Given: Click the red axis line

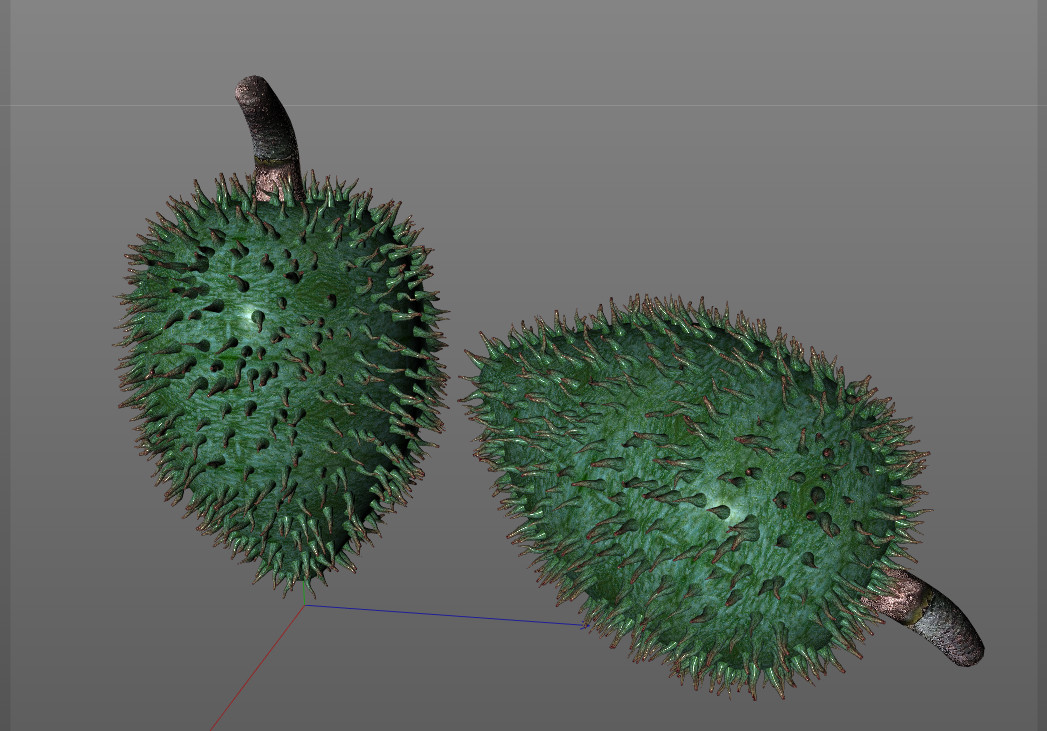Looking at the screenshot, I should 257,668.
